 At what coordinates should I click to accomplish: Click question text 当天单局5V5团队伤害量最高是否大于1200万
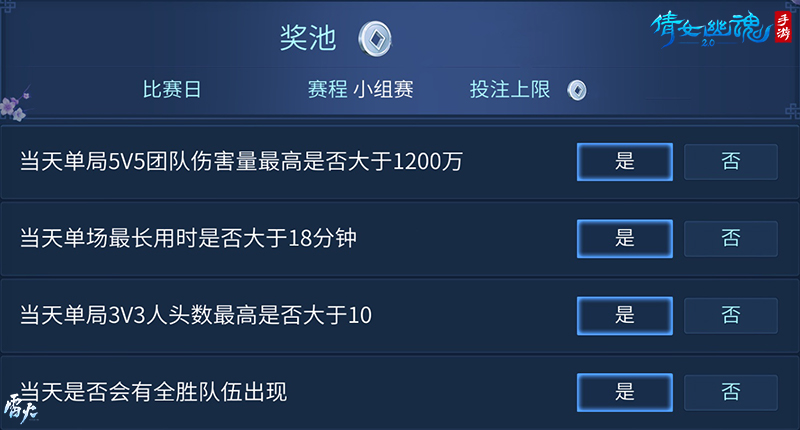241,162
